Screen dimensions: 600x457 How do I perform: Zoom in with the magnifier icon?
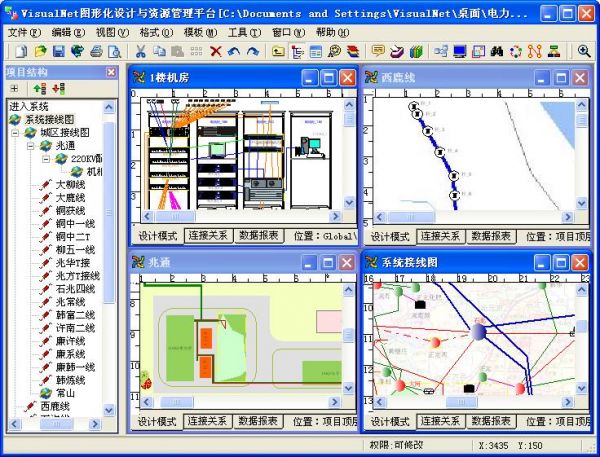point(584,51)
